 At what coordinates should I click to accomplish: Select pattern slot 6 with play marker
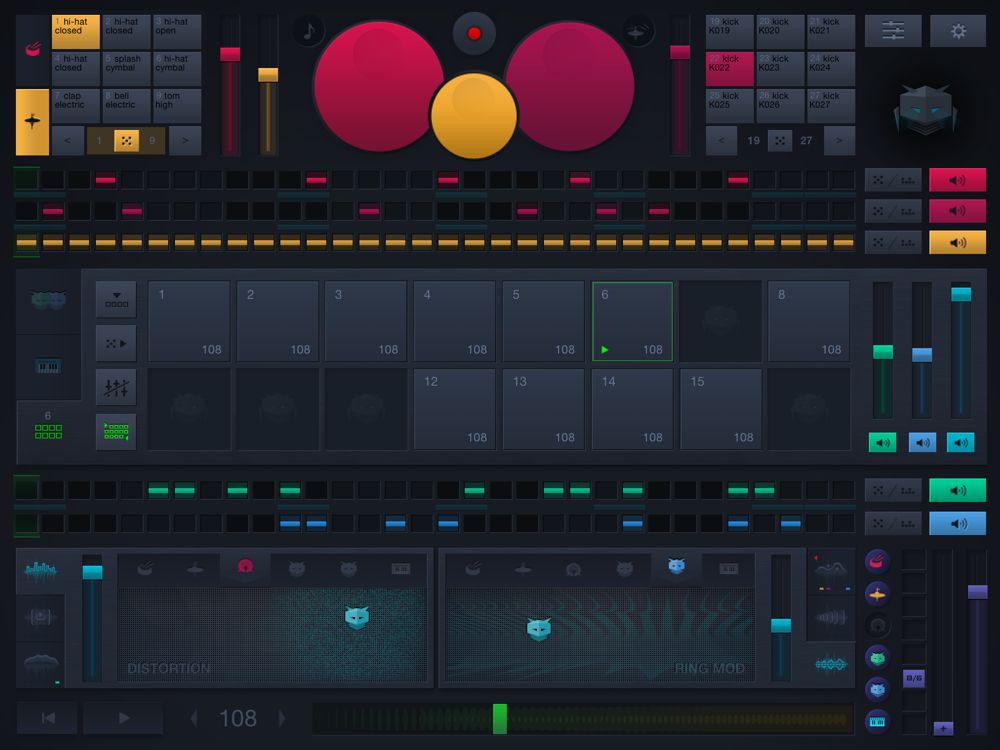click(632, 321)
